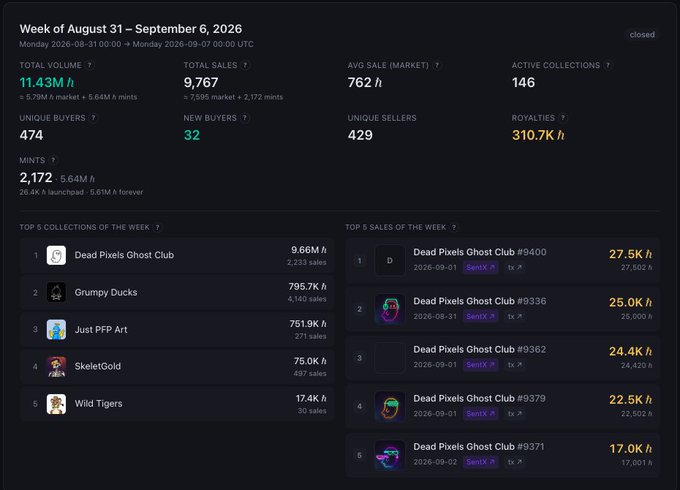Viewport: 680px width, 490px height.
Task: Click the 795.7K collection volume
Action: pyautogui.click(x=307, y=287)
